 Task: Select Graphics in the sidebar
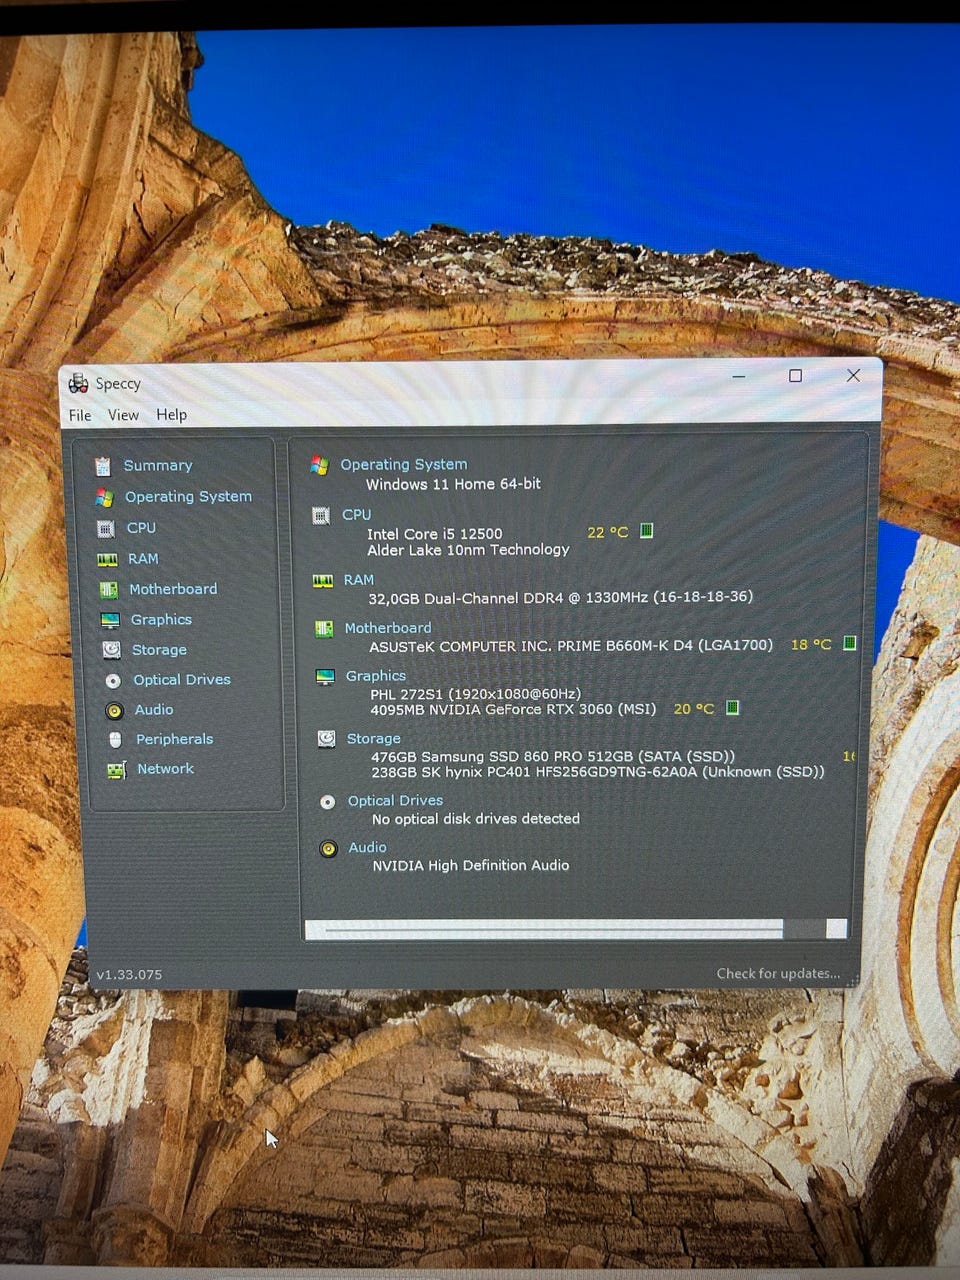[x=161, y=619]
